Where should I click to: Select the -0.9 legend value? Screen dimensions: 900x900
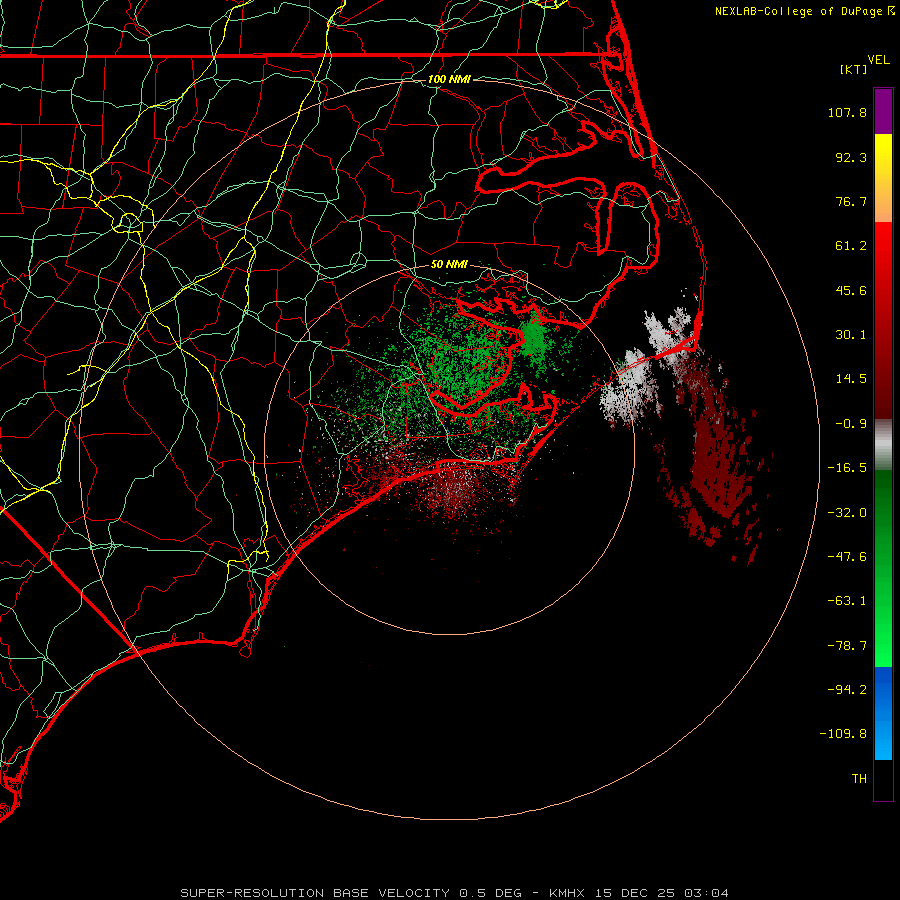[x=851, y=424]
